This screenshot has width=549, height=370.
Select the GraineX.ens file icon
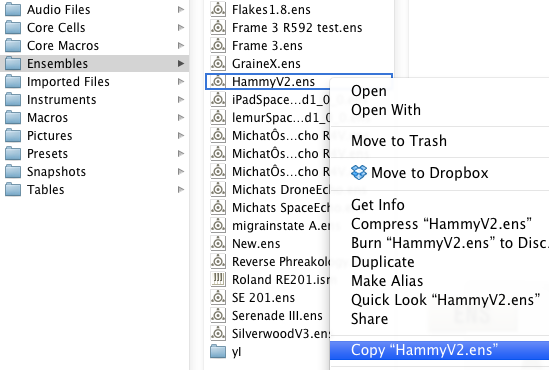click(218, 63)
